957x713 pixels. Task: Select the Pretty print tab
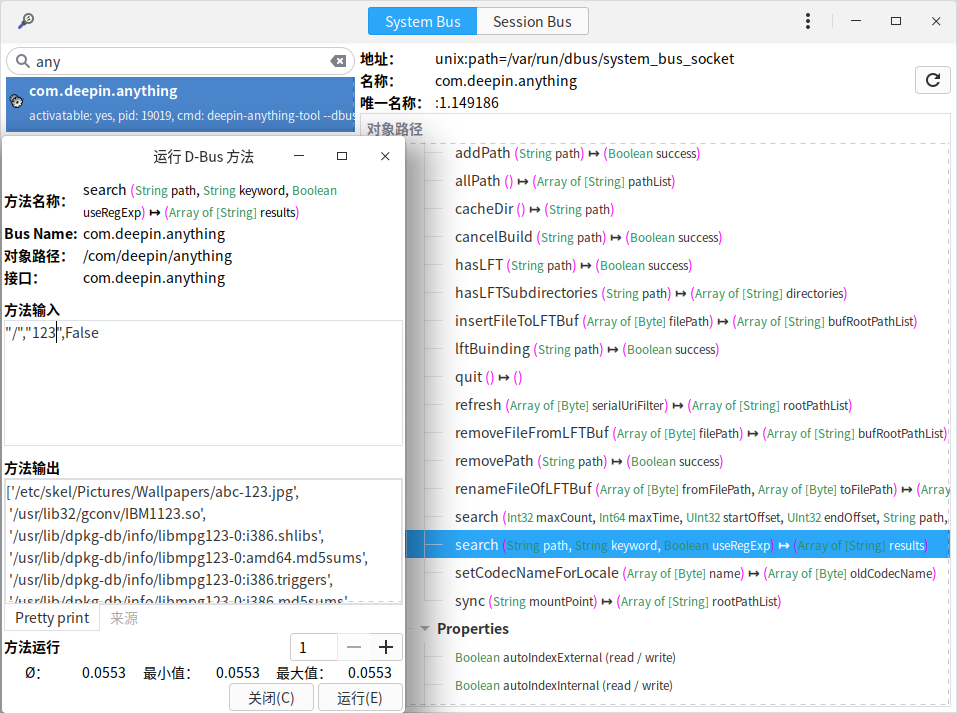52,618
